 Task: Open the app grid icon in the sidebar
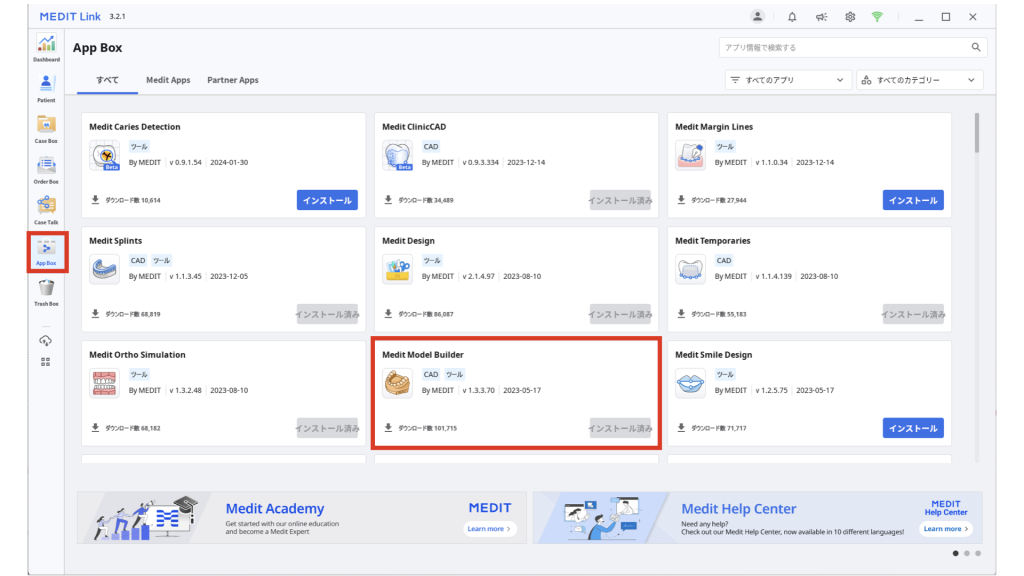(x=46, y=362)
